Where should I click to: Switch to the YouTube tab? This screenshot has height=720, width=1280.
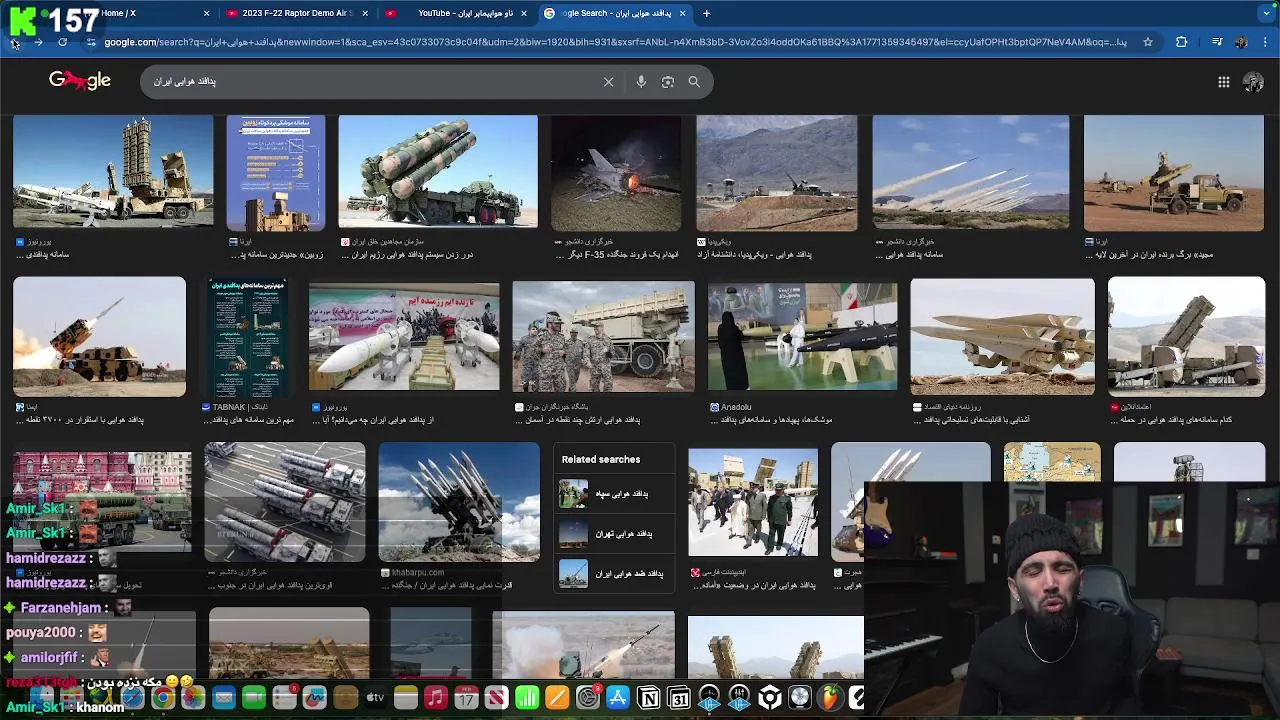(x=455, y=13)
